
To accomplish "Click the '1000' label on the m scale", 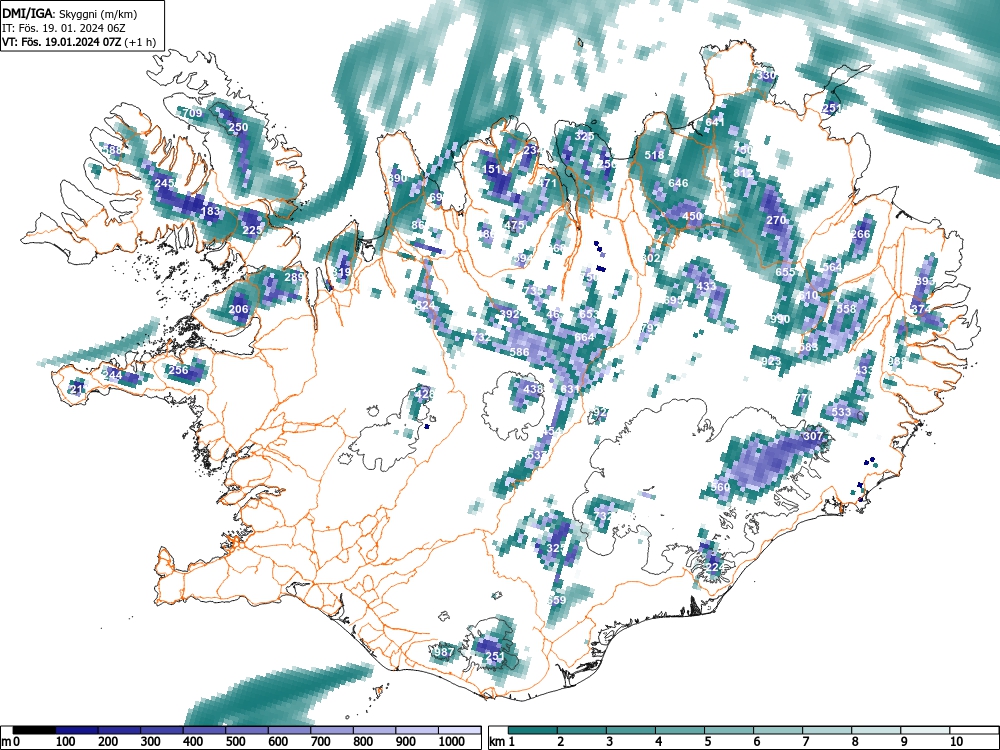I will [x=452, y=742].
